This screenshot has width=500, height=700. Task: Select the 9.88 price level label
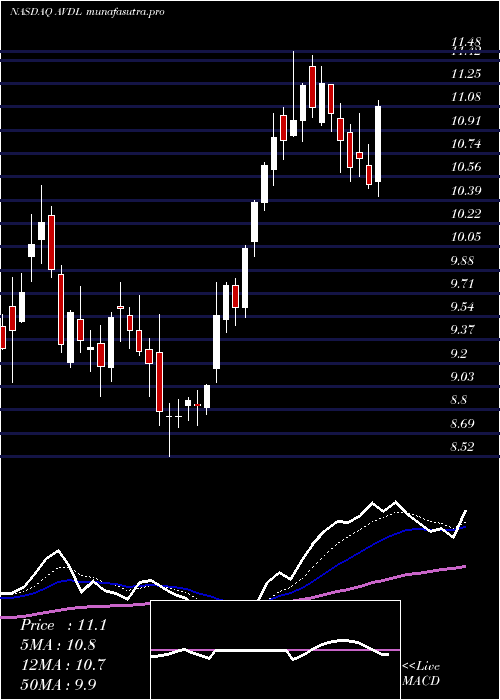click(463, 261)
